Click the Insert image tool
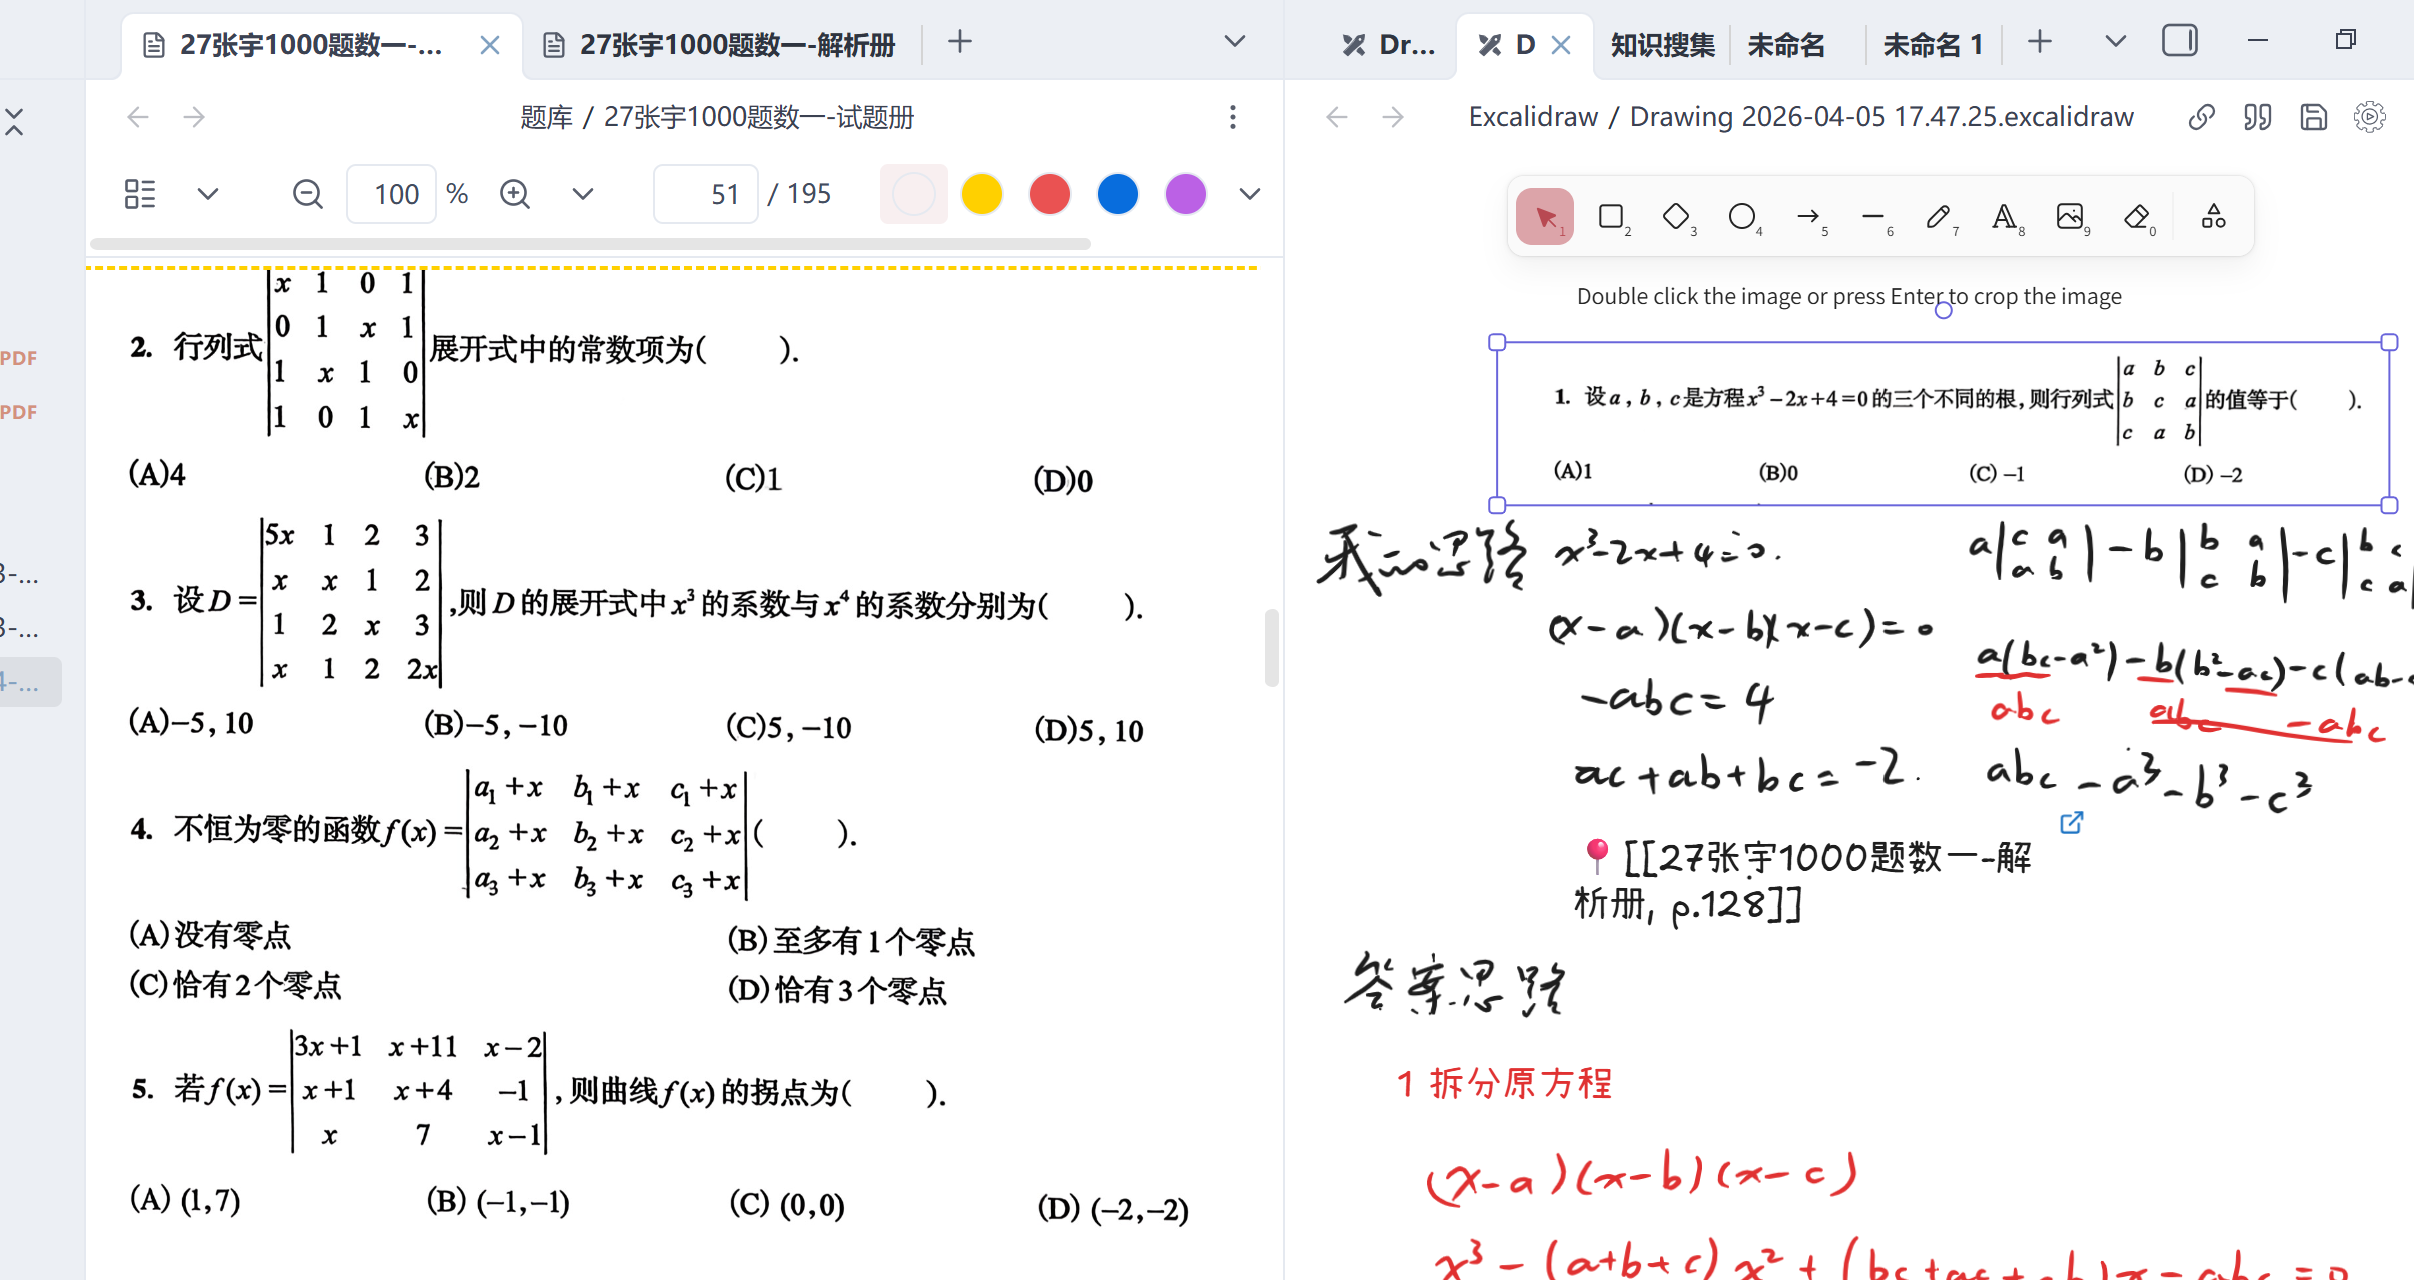 tap(2070, 217)
